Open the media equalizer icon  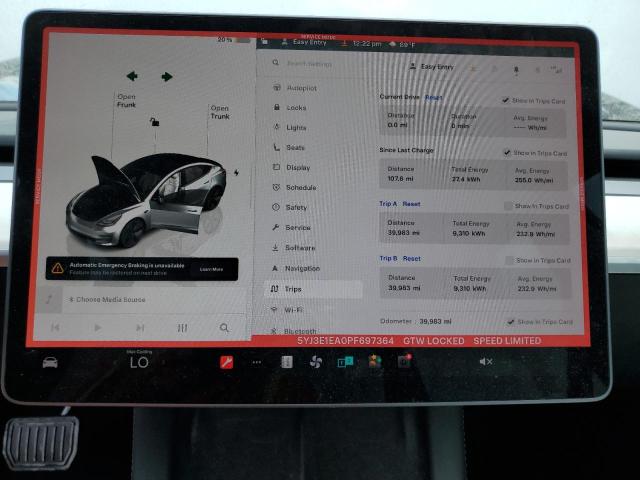pos(182,327)
